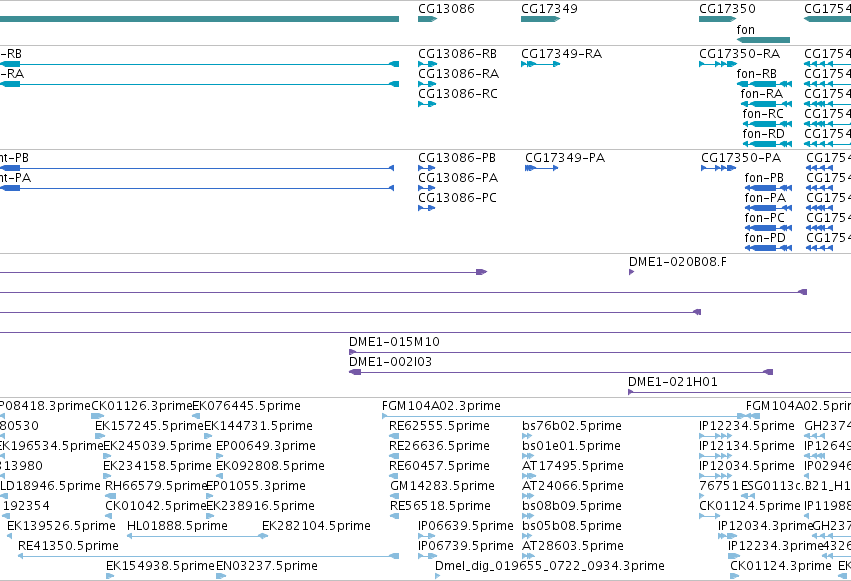Select BAC clone DME1-002I03

[x=390, y=362]
